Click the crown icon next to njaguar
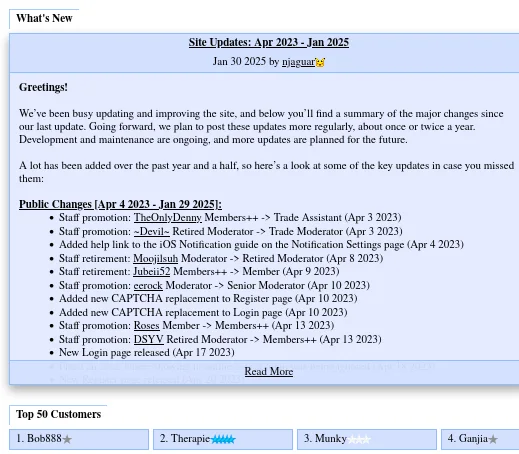Image resolution: width=519 pixels, height=454 pixels. click(x=320, y=62)
